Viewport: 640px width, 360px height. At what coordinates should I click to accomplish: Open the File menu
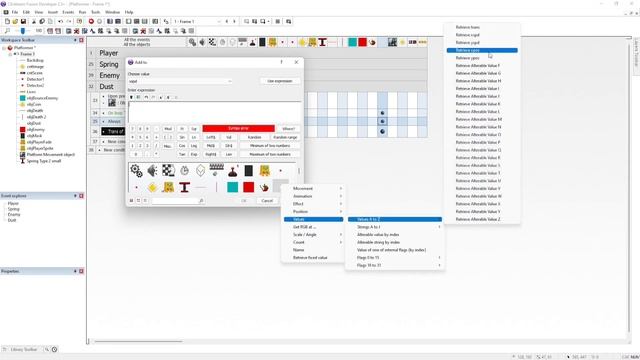point(15,12)
